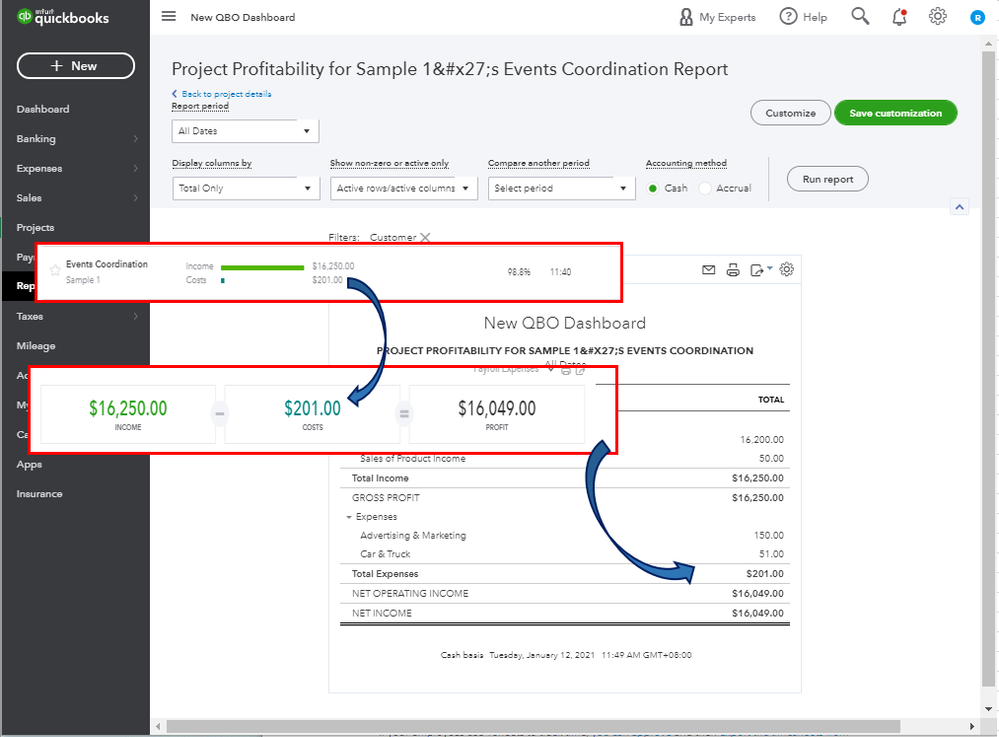Screen dimensions: 999x737
Task: Click scroll down arrow on vertical scrollbar
Action: tap(989, 709)
